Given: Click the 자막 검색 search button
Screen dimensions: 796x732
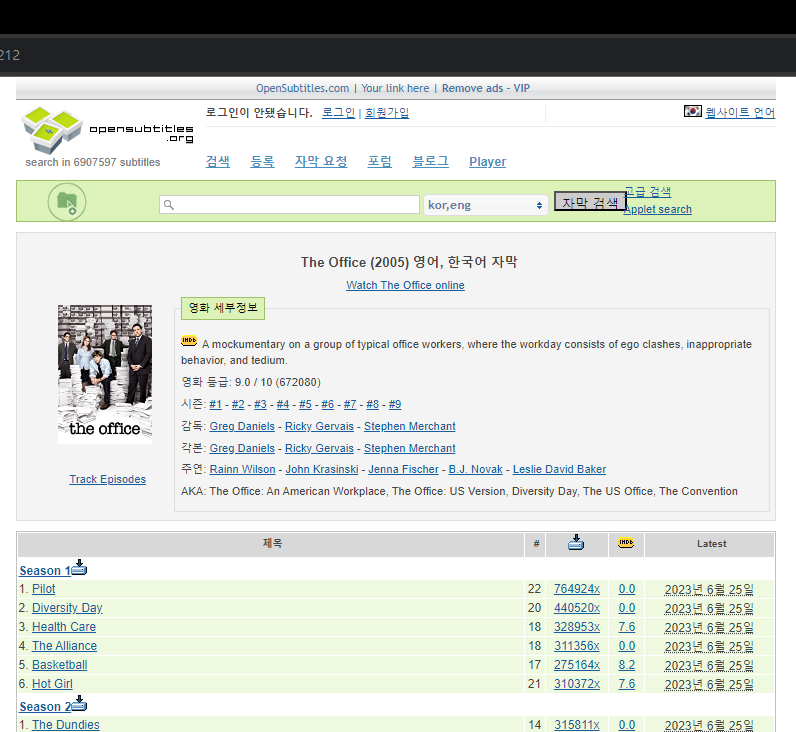Looking at the screenshot, I should point(590,202).
